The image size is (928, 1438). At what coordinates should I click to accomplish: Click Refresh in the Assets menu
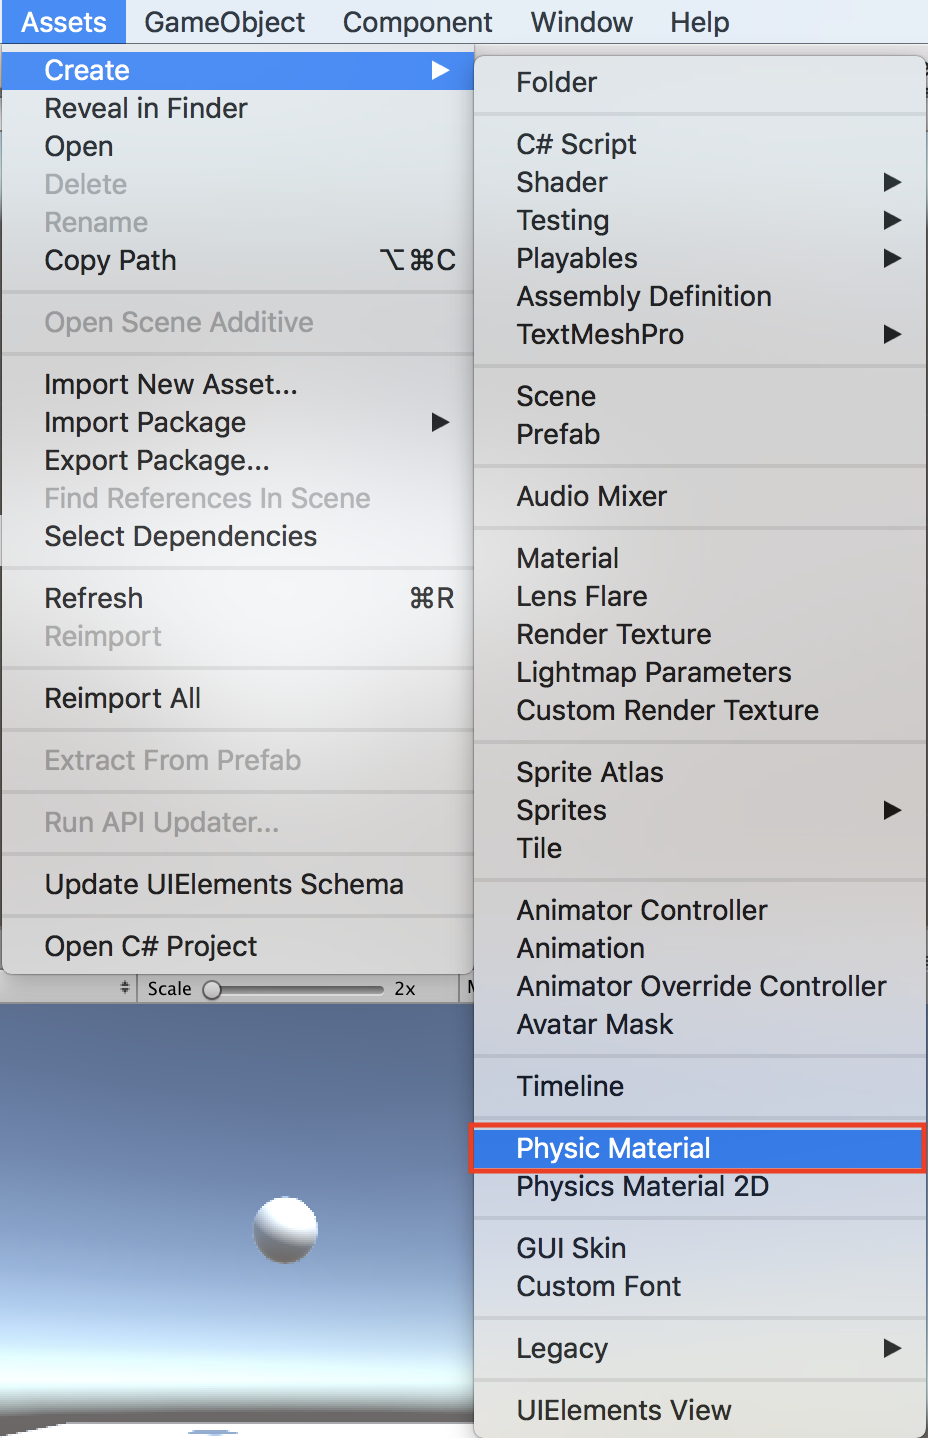pyautogui.click(x=94, y=598)
